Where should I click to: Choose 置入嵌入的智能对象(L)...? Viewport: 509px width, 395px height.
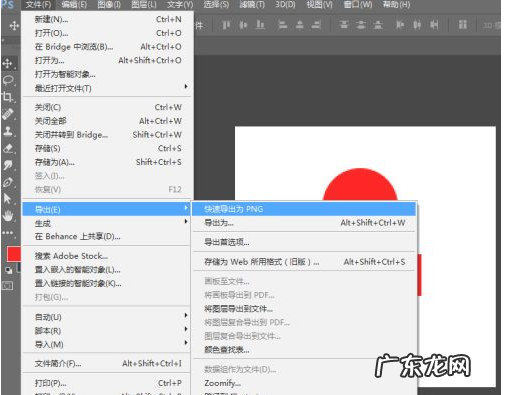tap(106, 270)
